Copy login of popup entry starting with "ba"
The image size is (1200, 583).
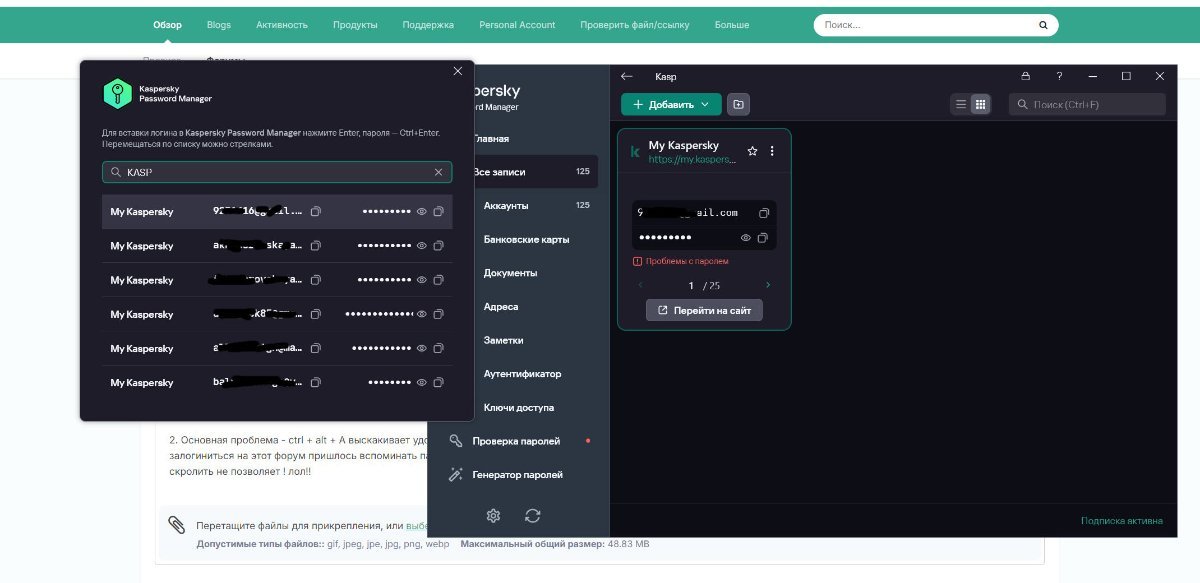pos(315,382)
